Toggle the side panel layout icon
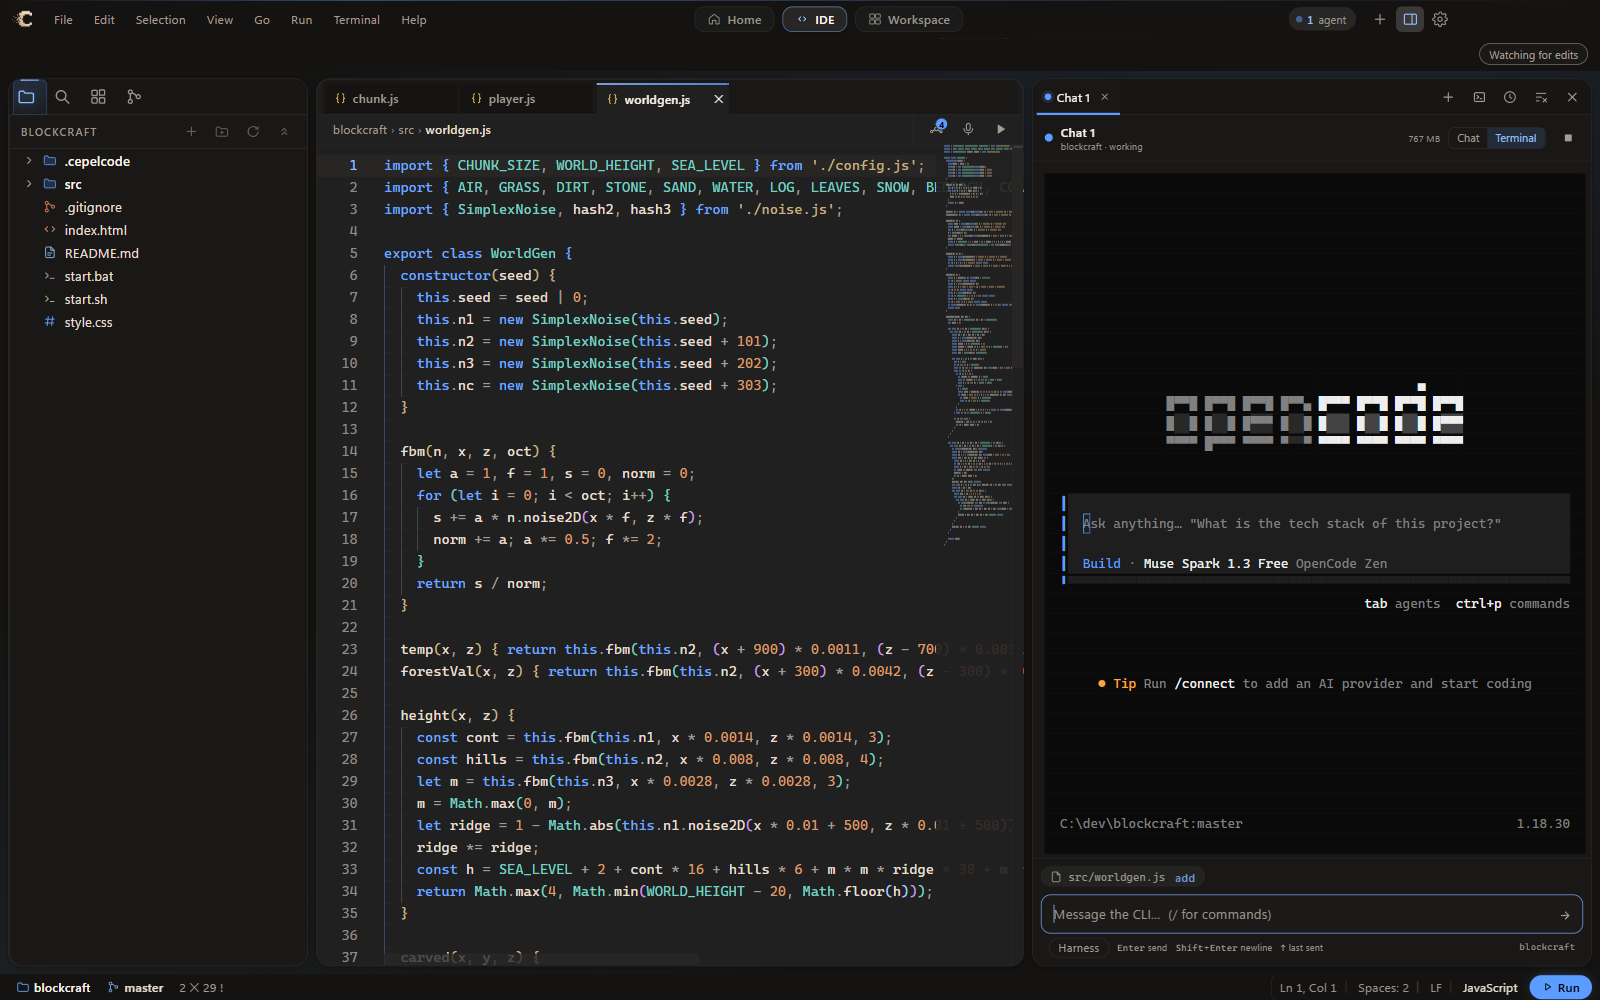The image size is (1600, 1000). pyautogui.click(x=1410, y=19)
